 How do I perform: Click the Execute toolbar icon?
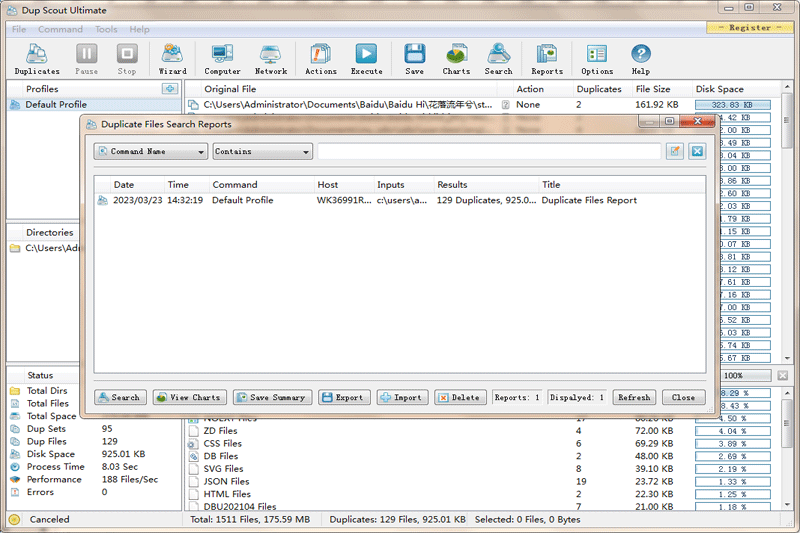click(366, 59)
